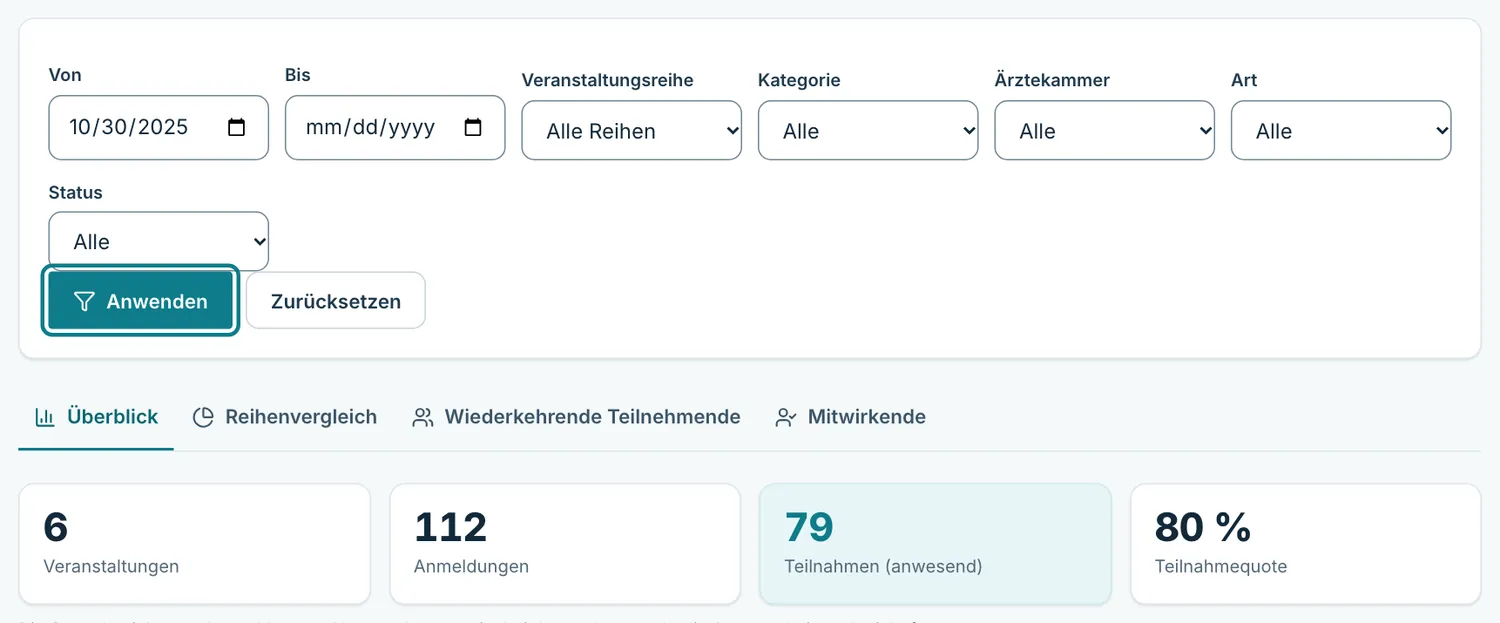This screenshot has width=1500, height=623.
Task: Select the Teilnahmequote card showing 80 %
Action: (1305, 544)
